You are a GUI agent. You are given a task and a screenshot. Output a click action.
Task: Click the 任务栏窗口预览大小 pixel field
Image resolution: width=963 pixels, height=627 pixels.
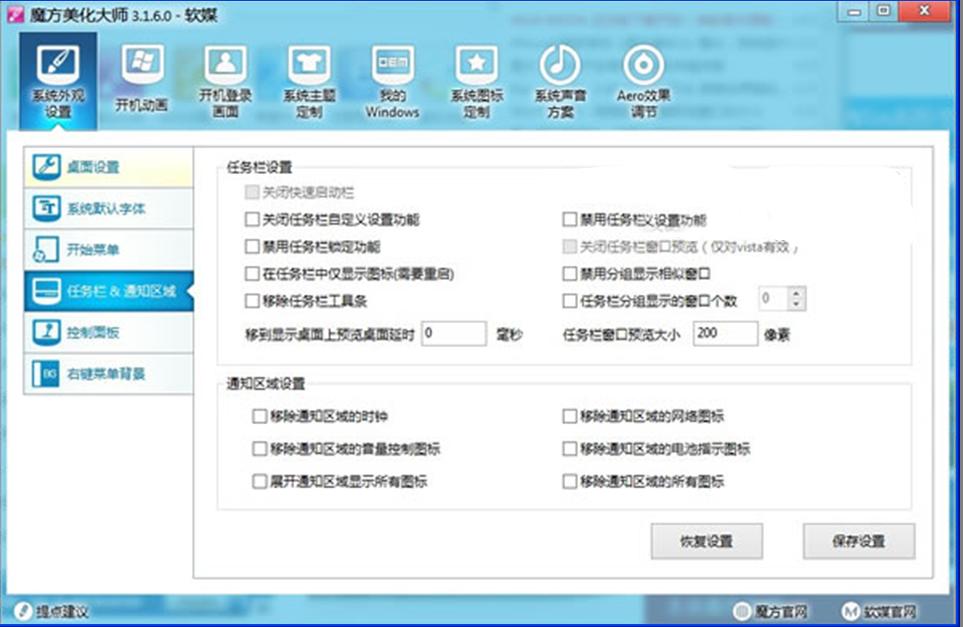725,333
